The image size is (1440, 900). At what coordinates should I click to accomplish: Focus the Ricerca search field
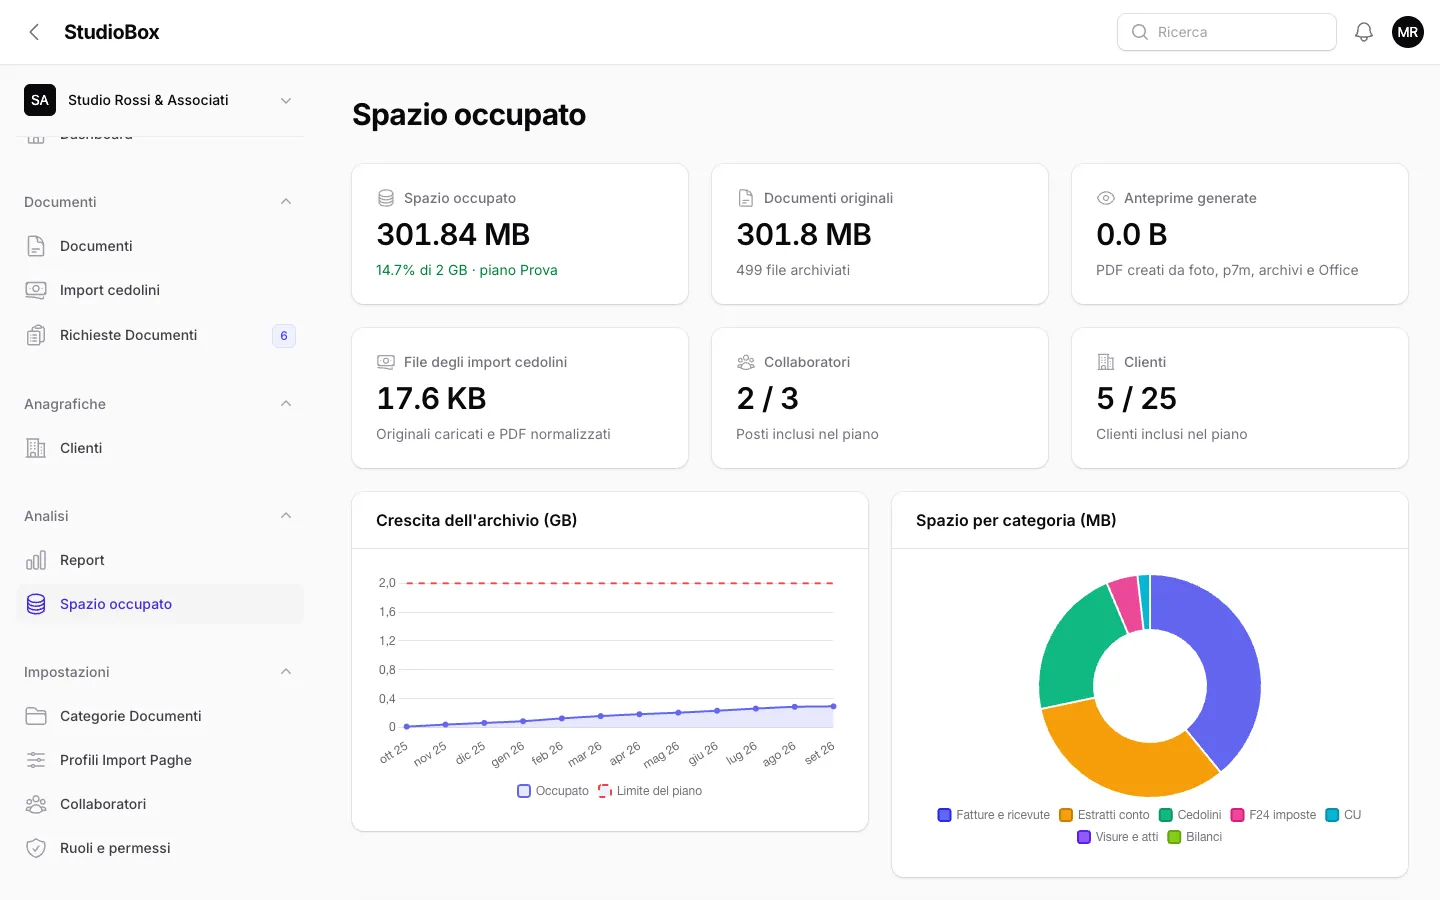1227,32
